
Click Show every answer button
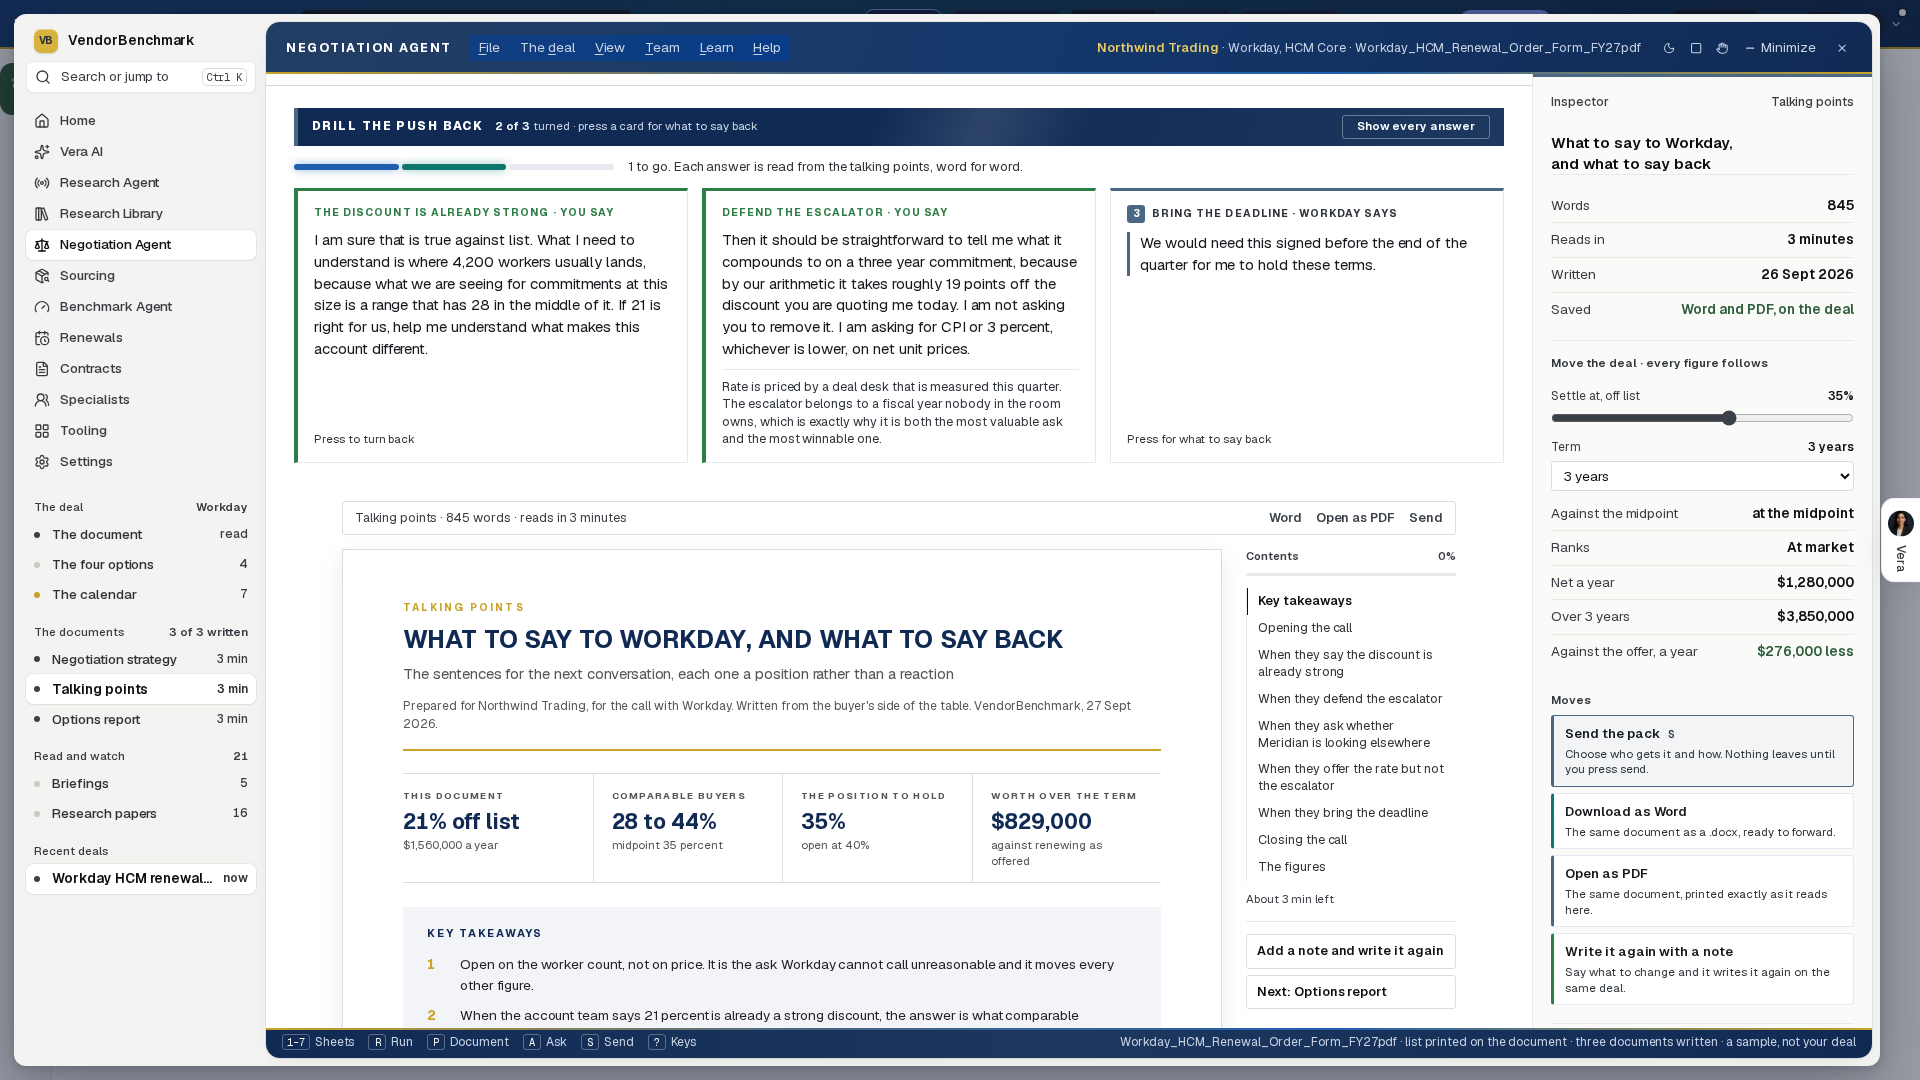coord(1415,127)
